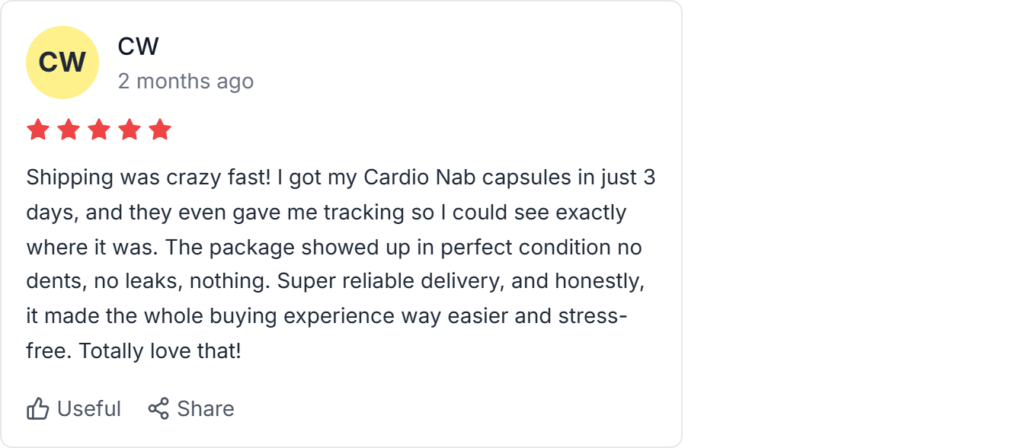Click the first red rating star
Screen dimensions: 1024x448
tap(38, 130)
